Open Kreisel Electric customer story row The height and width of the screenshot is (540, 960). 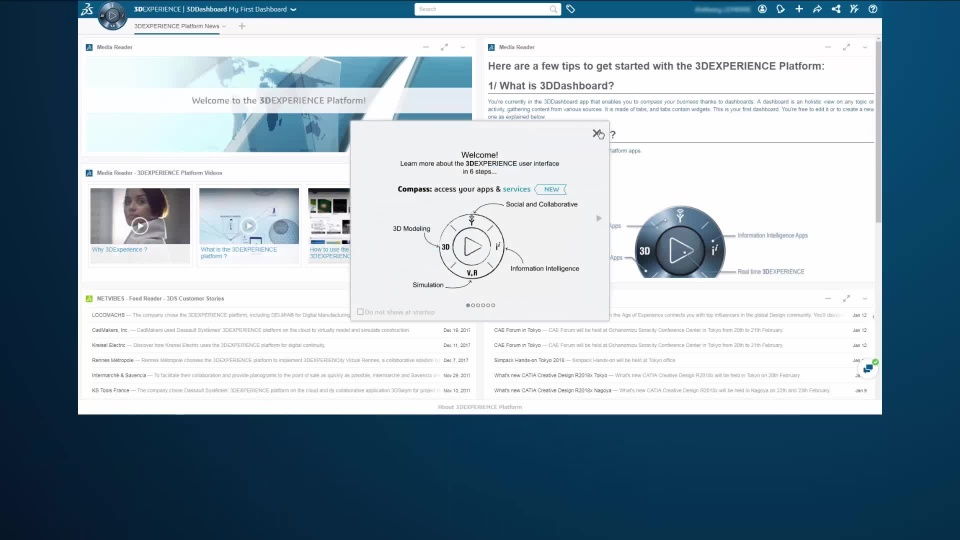[281, 345]
